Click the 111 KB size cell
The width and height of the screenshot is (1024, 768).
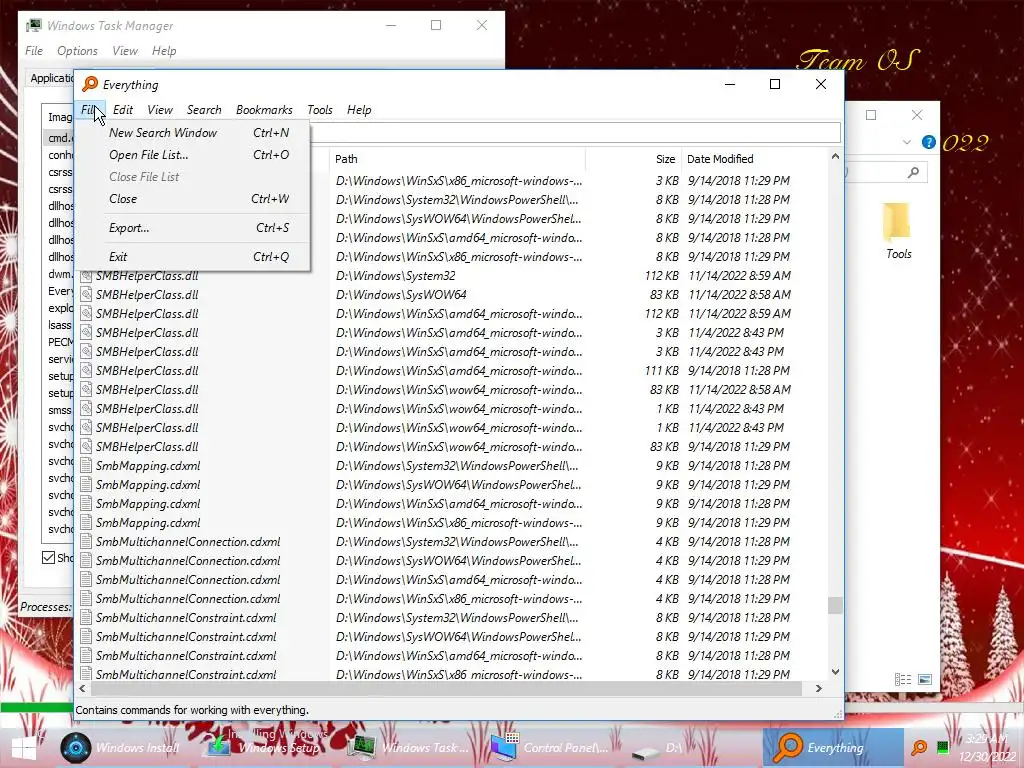click(x=662, y=370)
